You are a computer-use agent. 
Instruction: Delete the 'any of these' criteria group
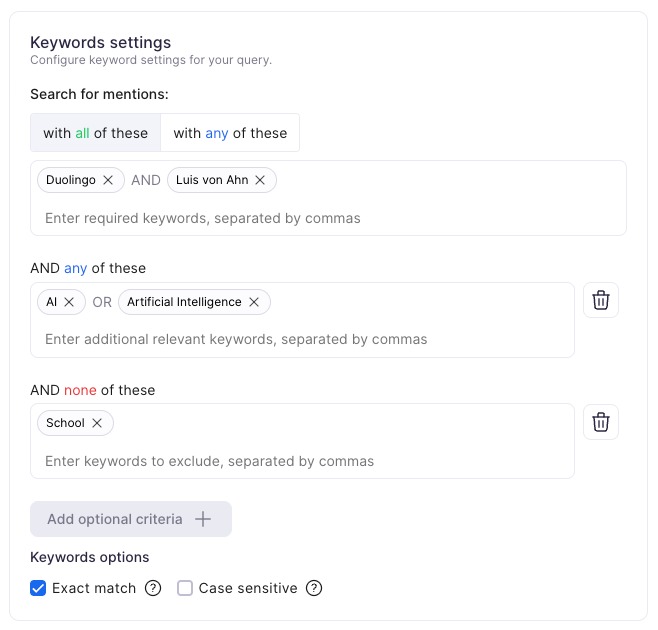click(601, 300)
